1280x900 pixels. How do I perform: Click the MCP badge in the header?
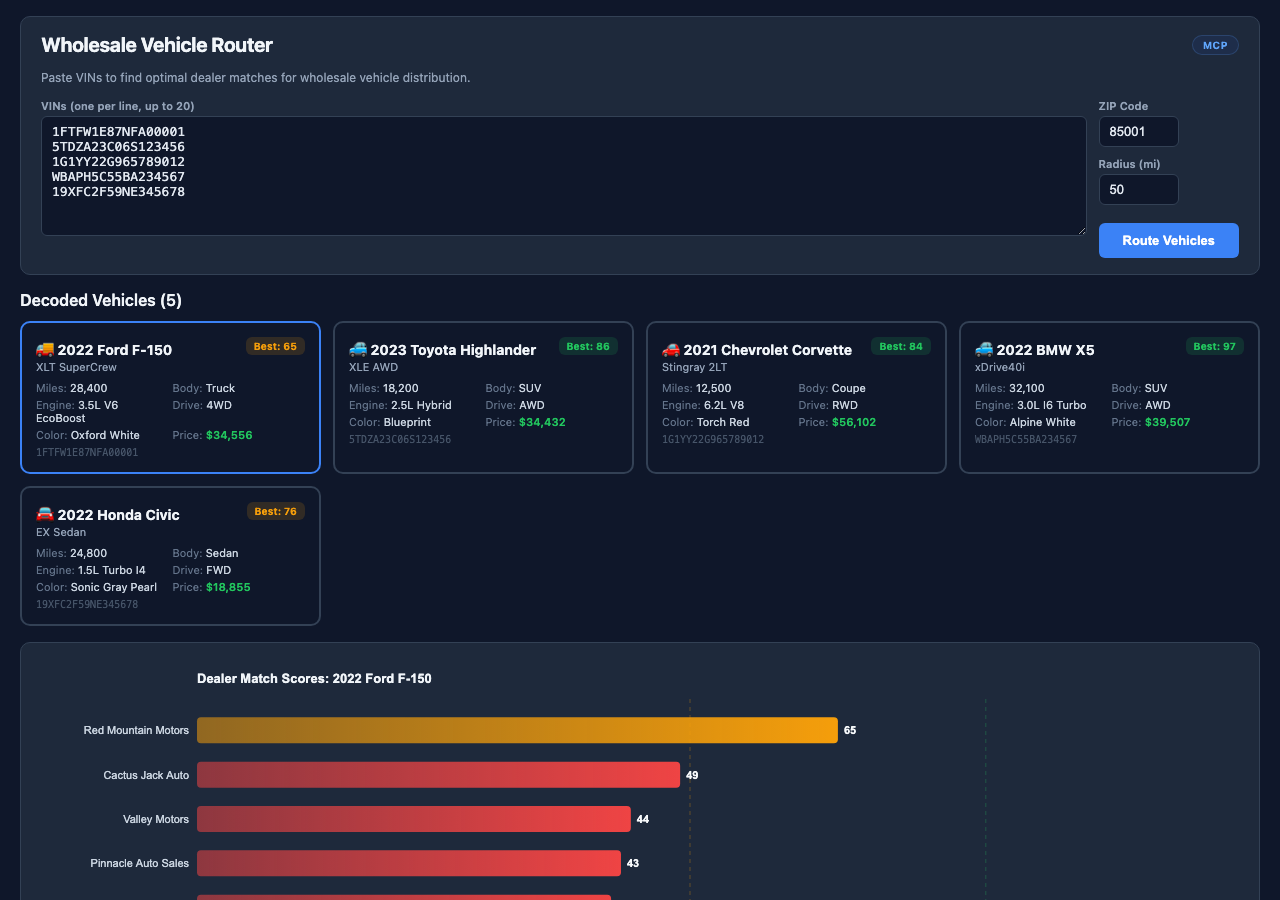(x=1215, y=44)
